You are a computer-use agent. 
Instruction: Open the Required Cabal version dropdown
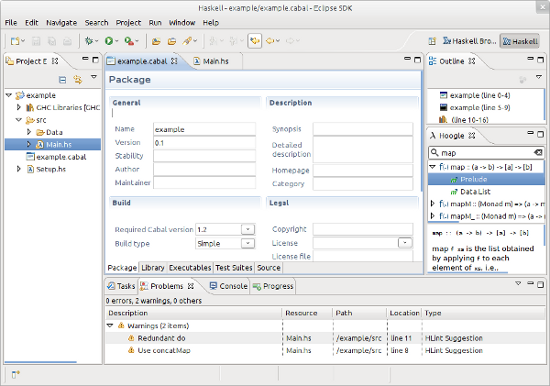click(x=248, y=229)
